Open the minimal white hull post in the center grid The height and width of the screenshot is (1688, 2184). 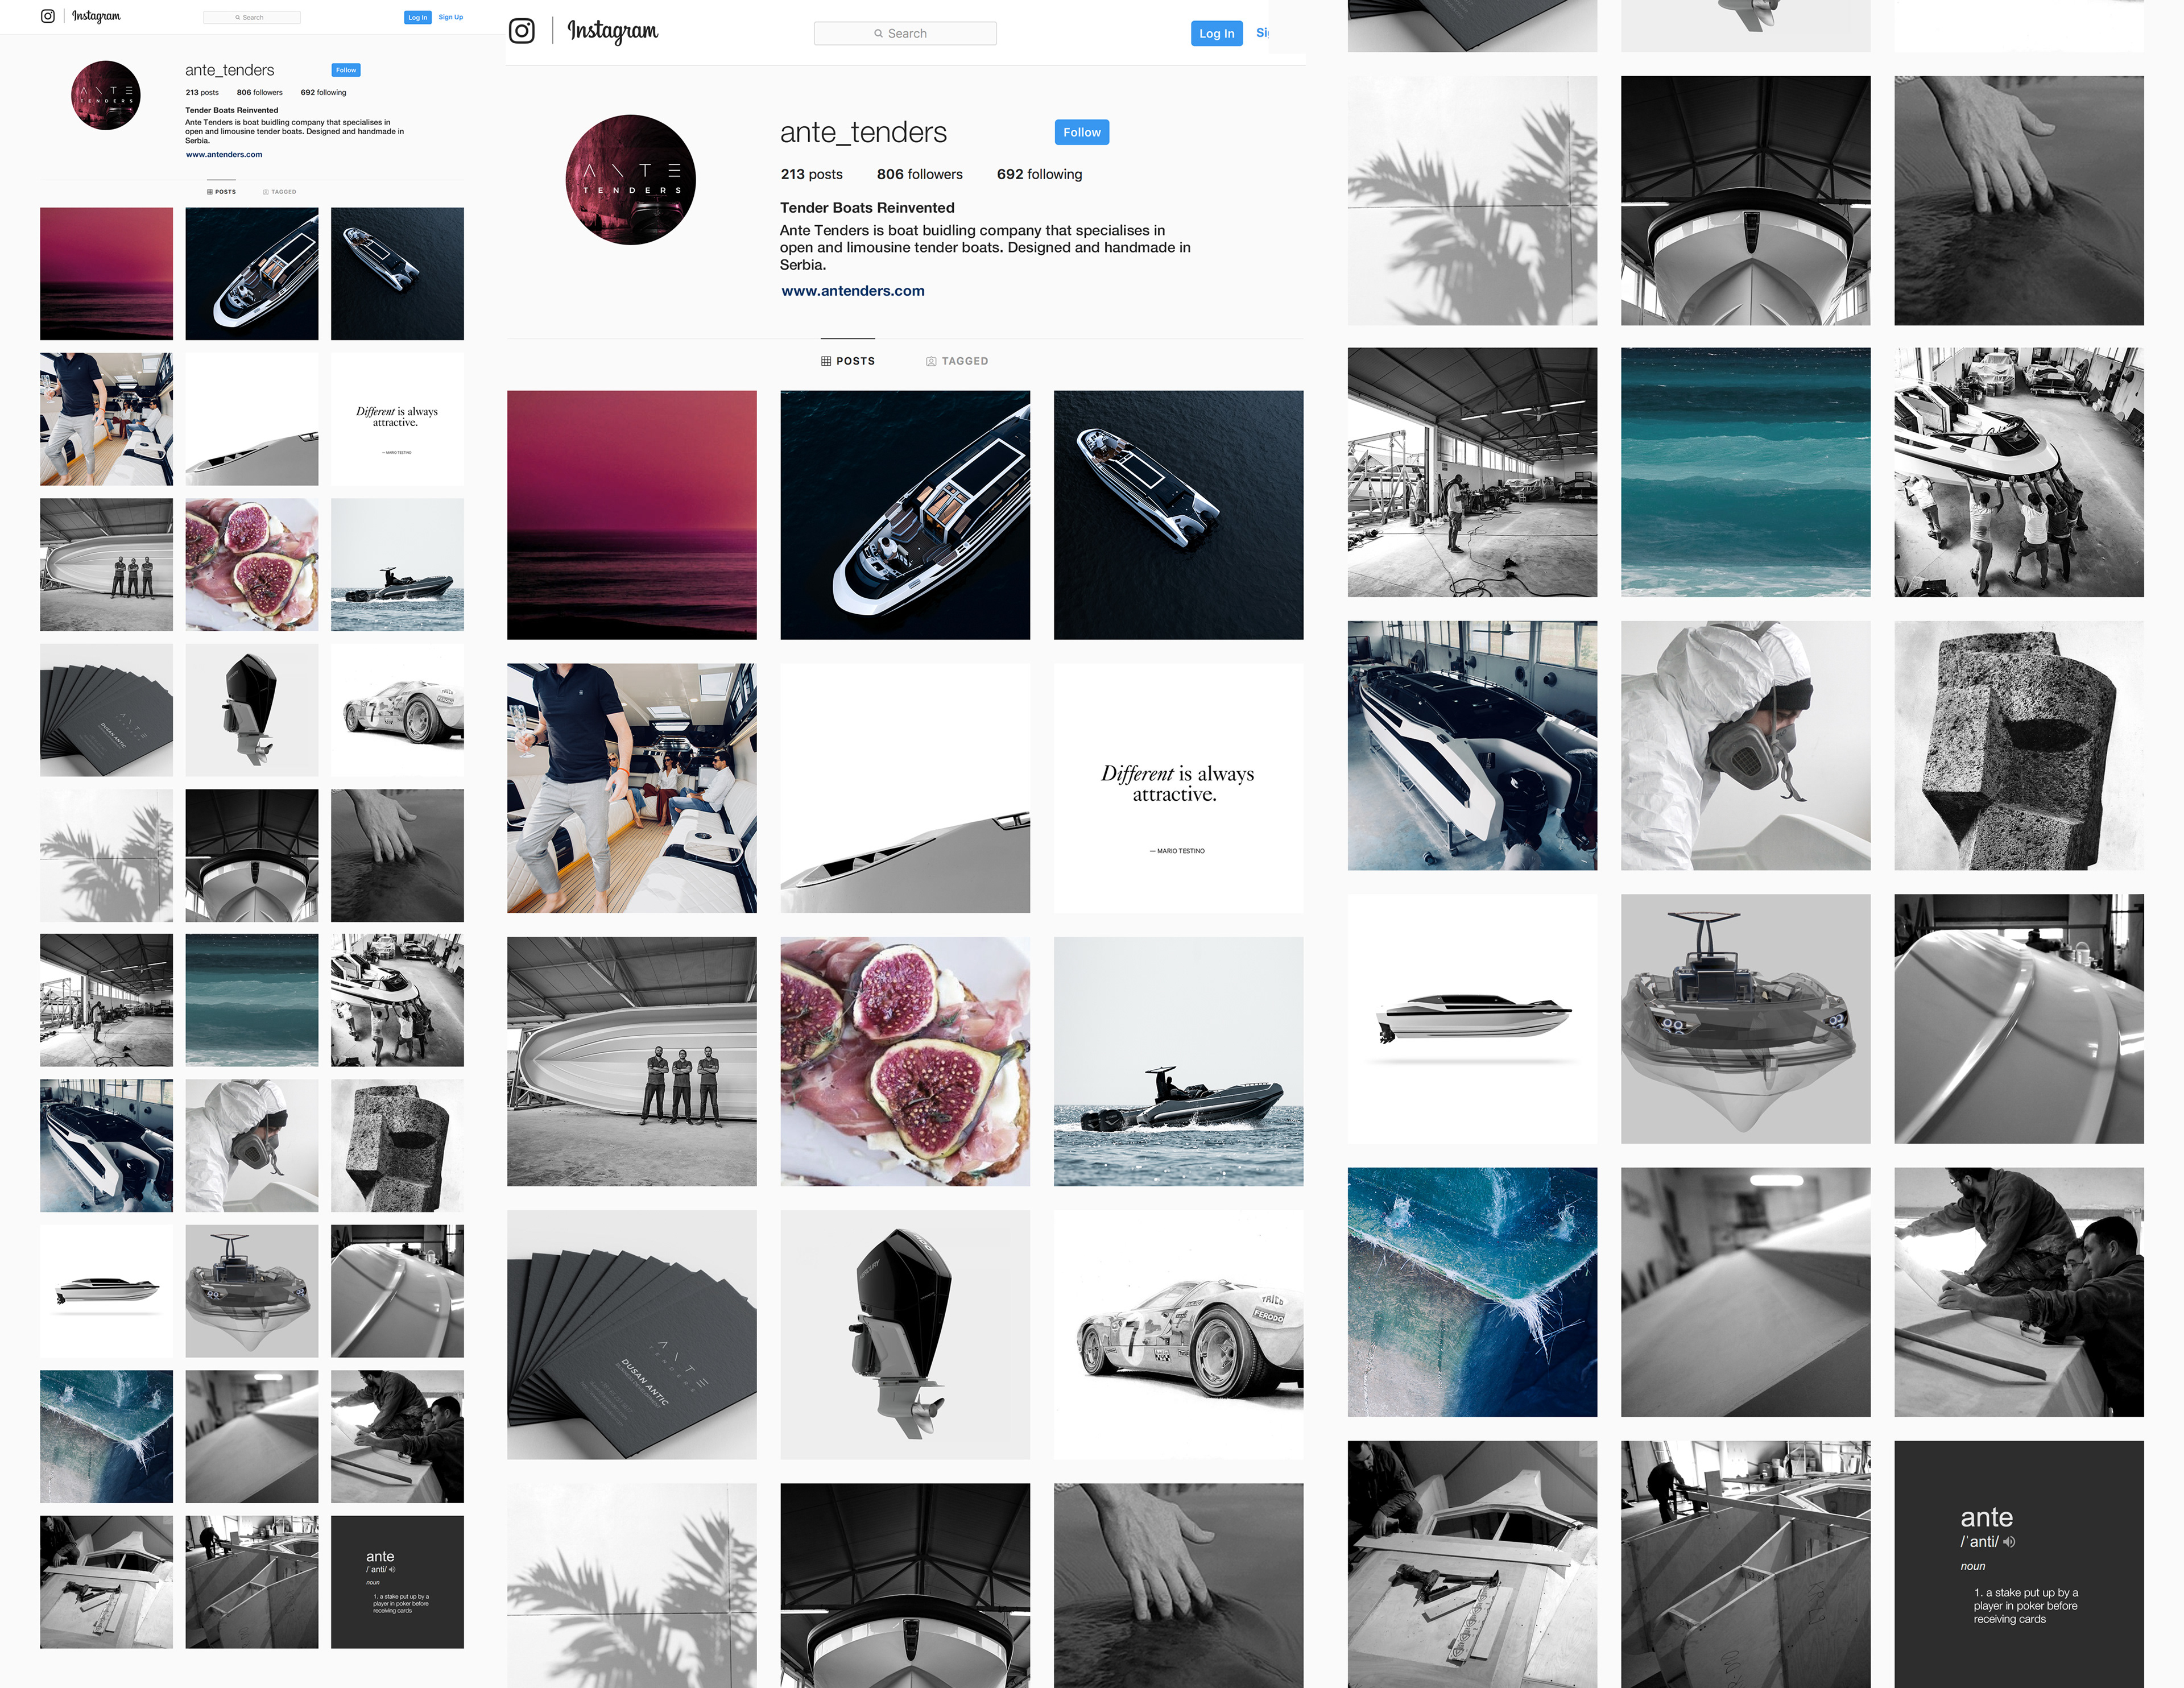(x=905, y=788)
